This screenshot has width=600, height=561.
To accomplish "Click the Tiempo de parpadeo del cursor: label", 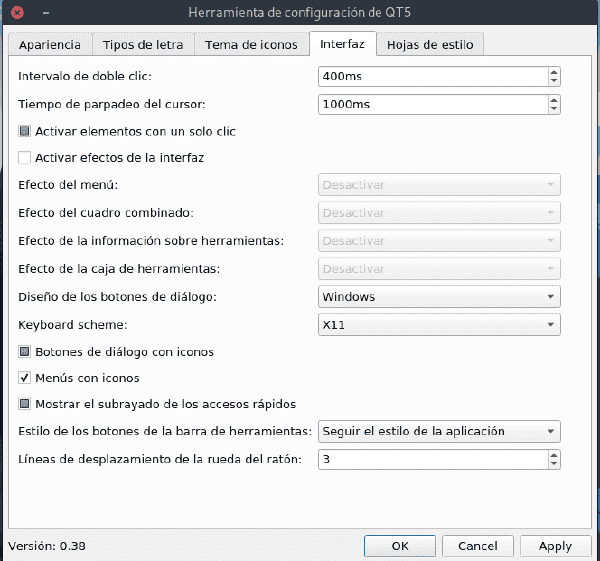I will point(112,104).
